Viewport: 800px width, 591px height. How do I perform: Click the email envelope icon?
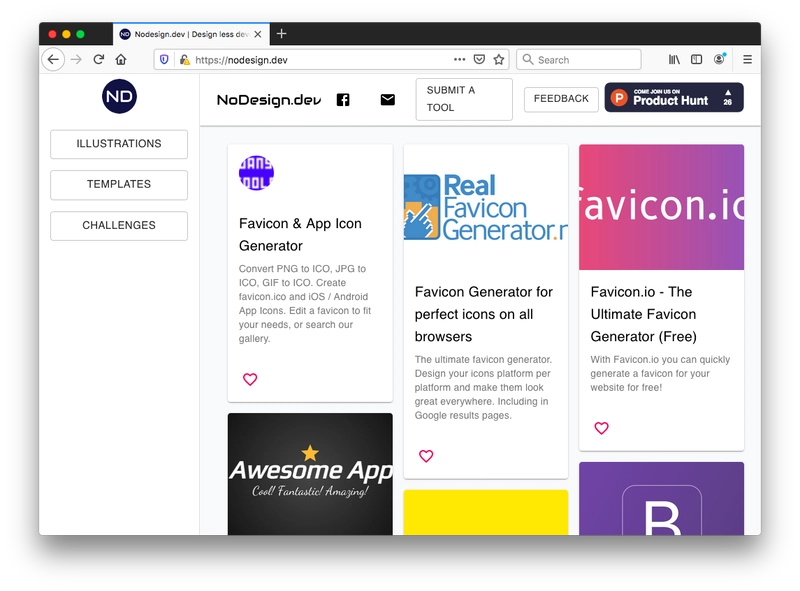(388, 100)
